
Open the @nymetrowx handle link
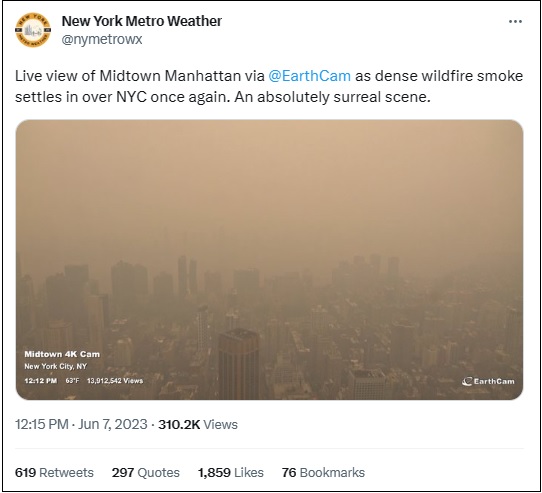(102, 39)
